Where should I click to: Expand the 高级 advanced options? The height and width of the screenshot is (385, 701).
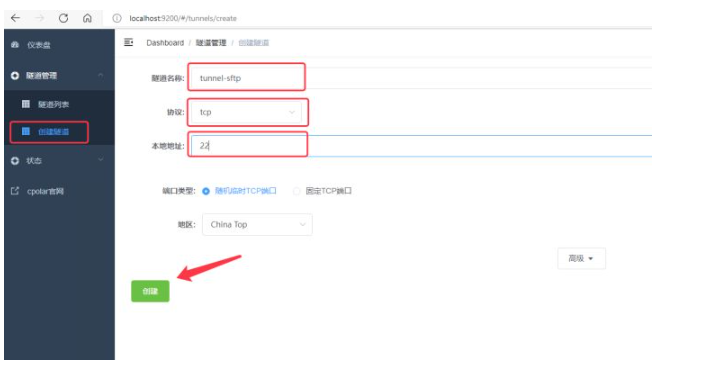581,258
